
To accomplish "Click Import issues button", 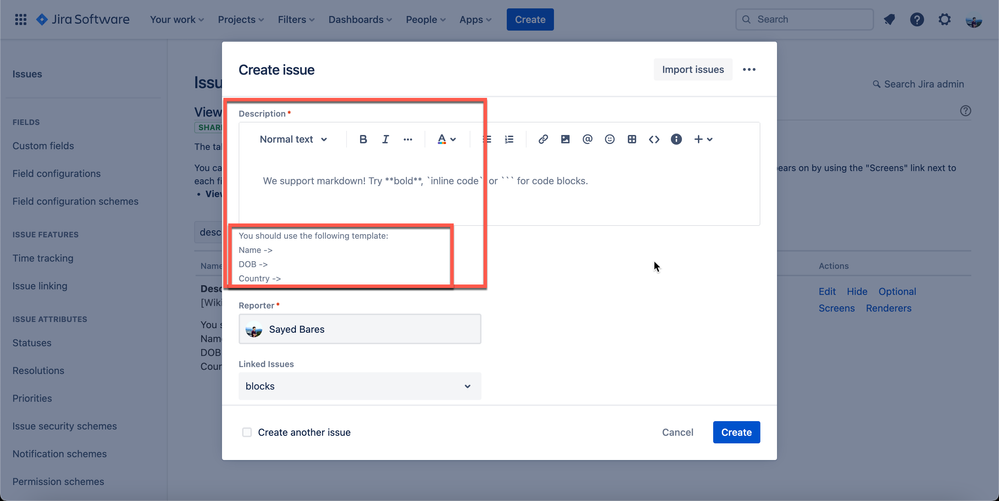I will 693,69.
